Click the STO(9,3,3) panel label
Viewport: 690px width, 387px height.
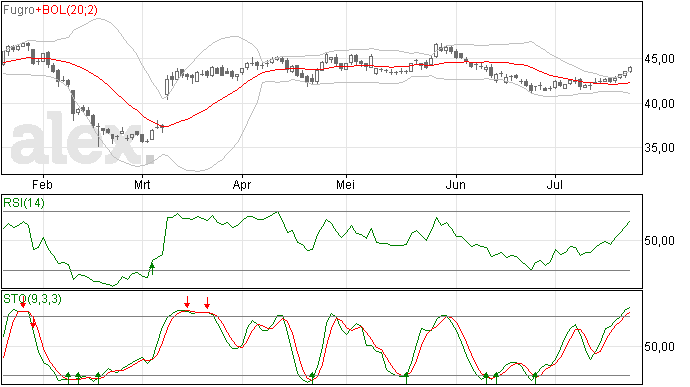[33, 299]
